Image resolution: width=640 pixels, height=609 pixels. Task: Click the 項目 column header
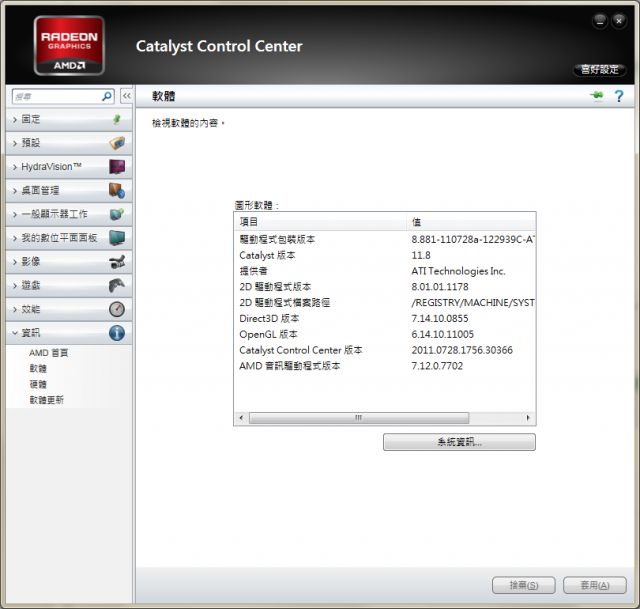pos(320,222)
